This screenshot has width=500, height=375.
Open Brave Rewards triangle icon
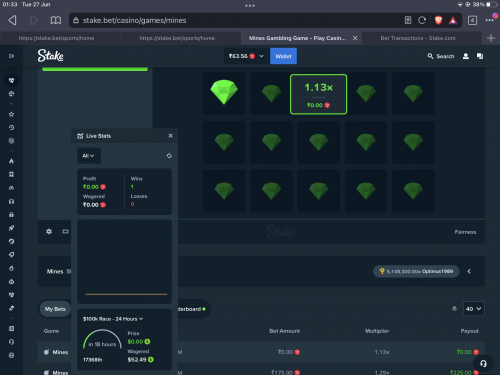pyautogui.click(x=453, y=21)
